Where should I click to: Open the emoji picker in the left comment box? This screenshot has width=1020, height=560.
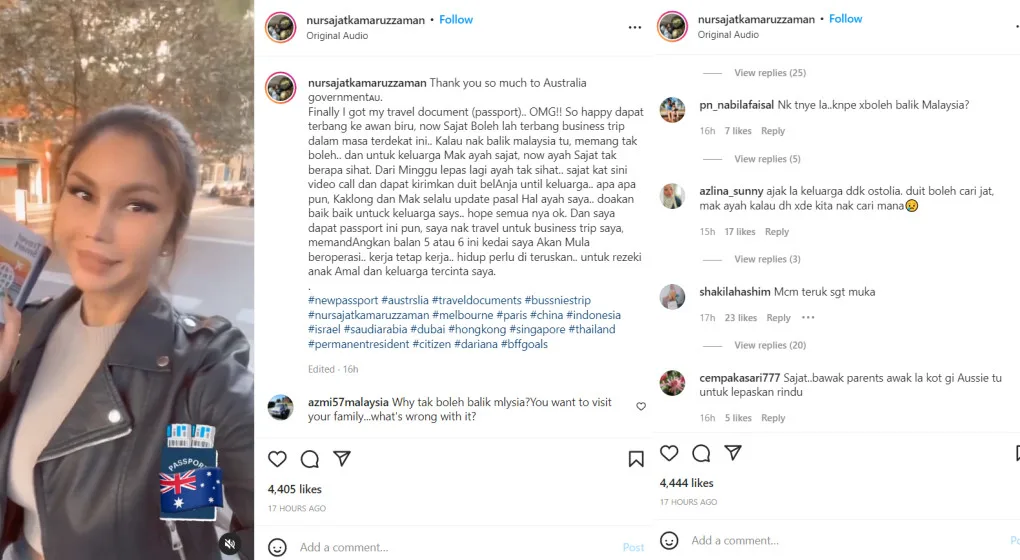tap(277, 548)
